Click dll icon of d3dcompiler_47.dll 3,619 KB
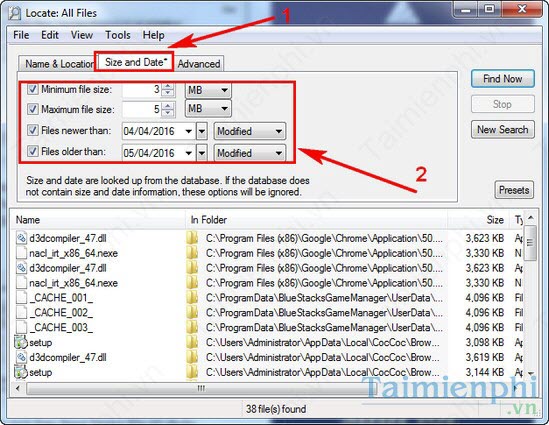Viewport: 549px width, 425px height. 21,357
